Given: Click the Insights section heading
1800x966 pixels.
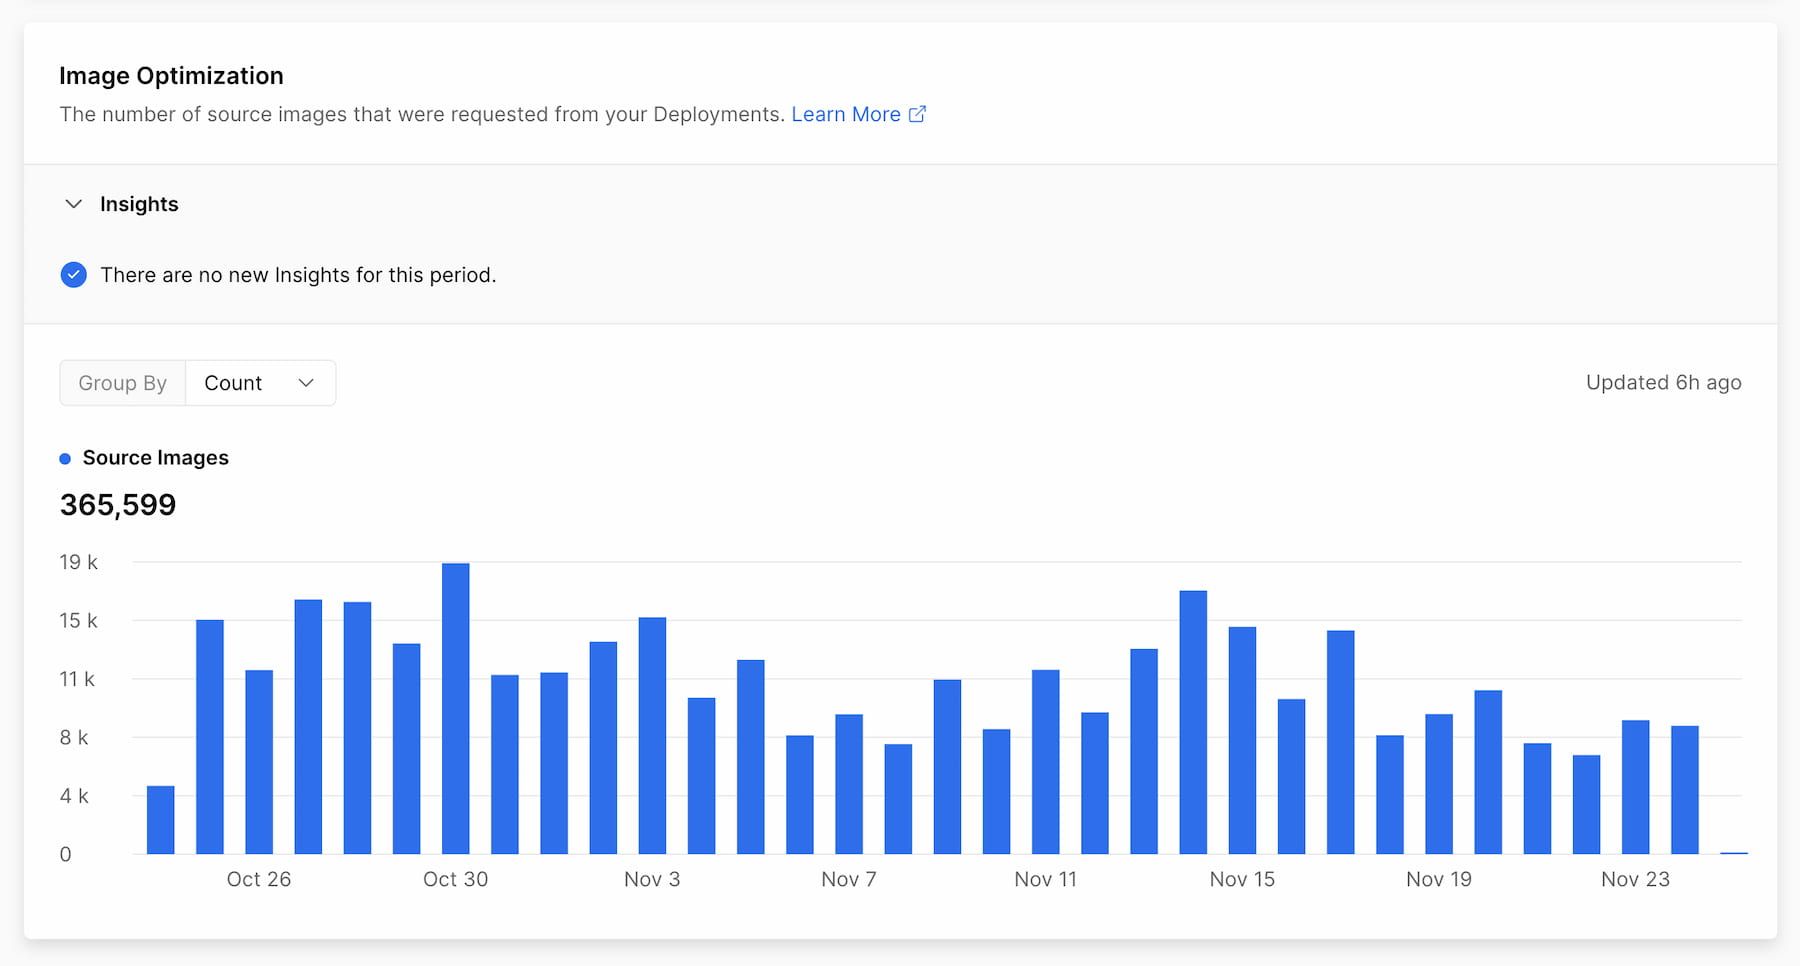Looking at the screenshot, I should coord(139,204).
